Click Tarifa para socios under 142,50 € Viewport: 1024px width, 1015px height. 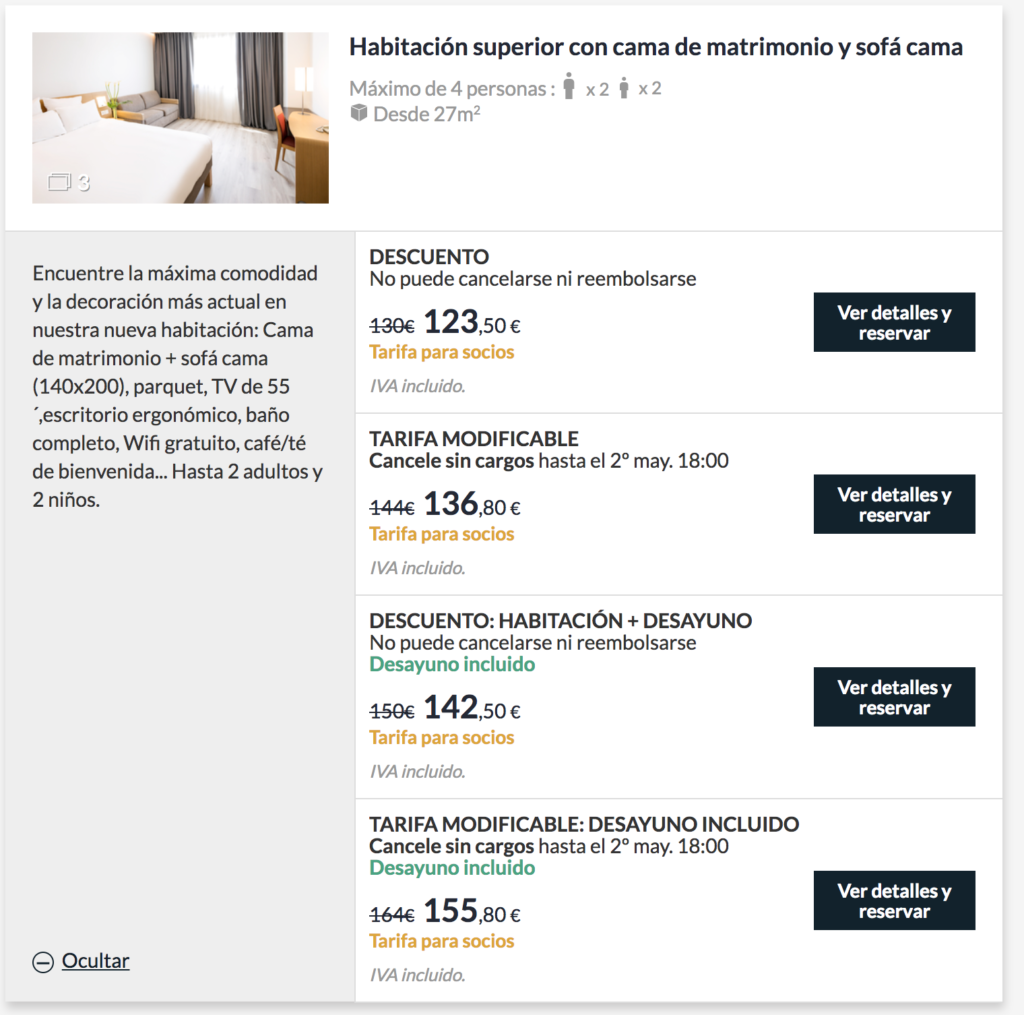click(x=441, y=737)
